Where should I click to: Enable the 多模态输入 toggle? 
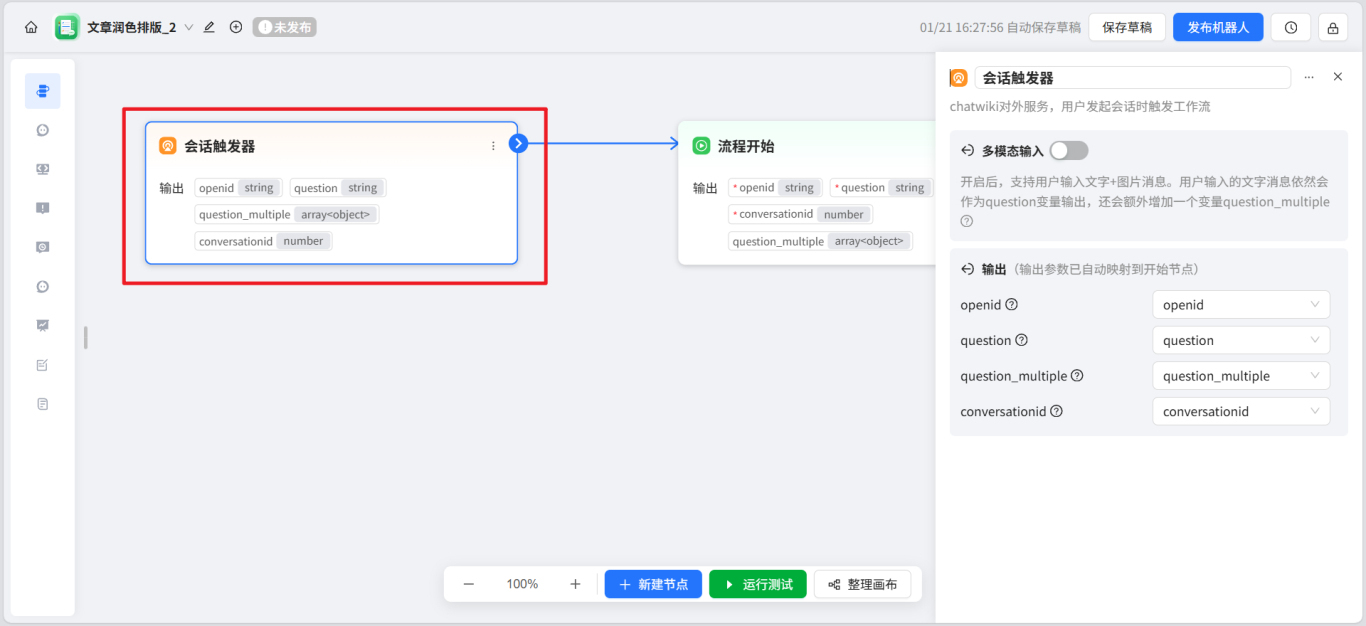pyautogui.click(x=1068, y=150)
